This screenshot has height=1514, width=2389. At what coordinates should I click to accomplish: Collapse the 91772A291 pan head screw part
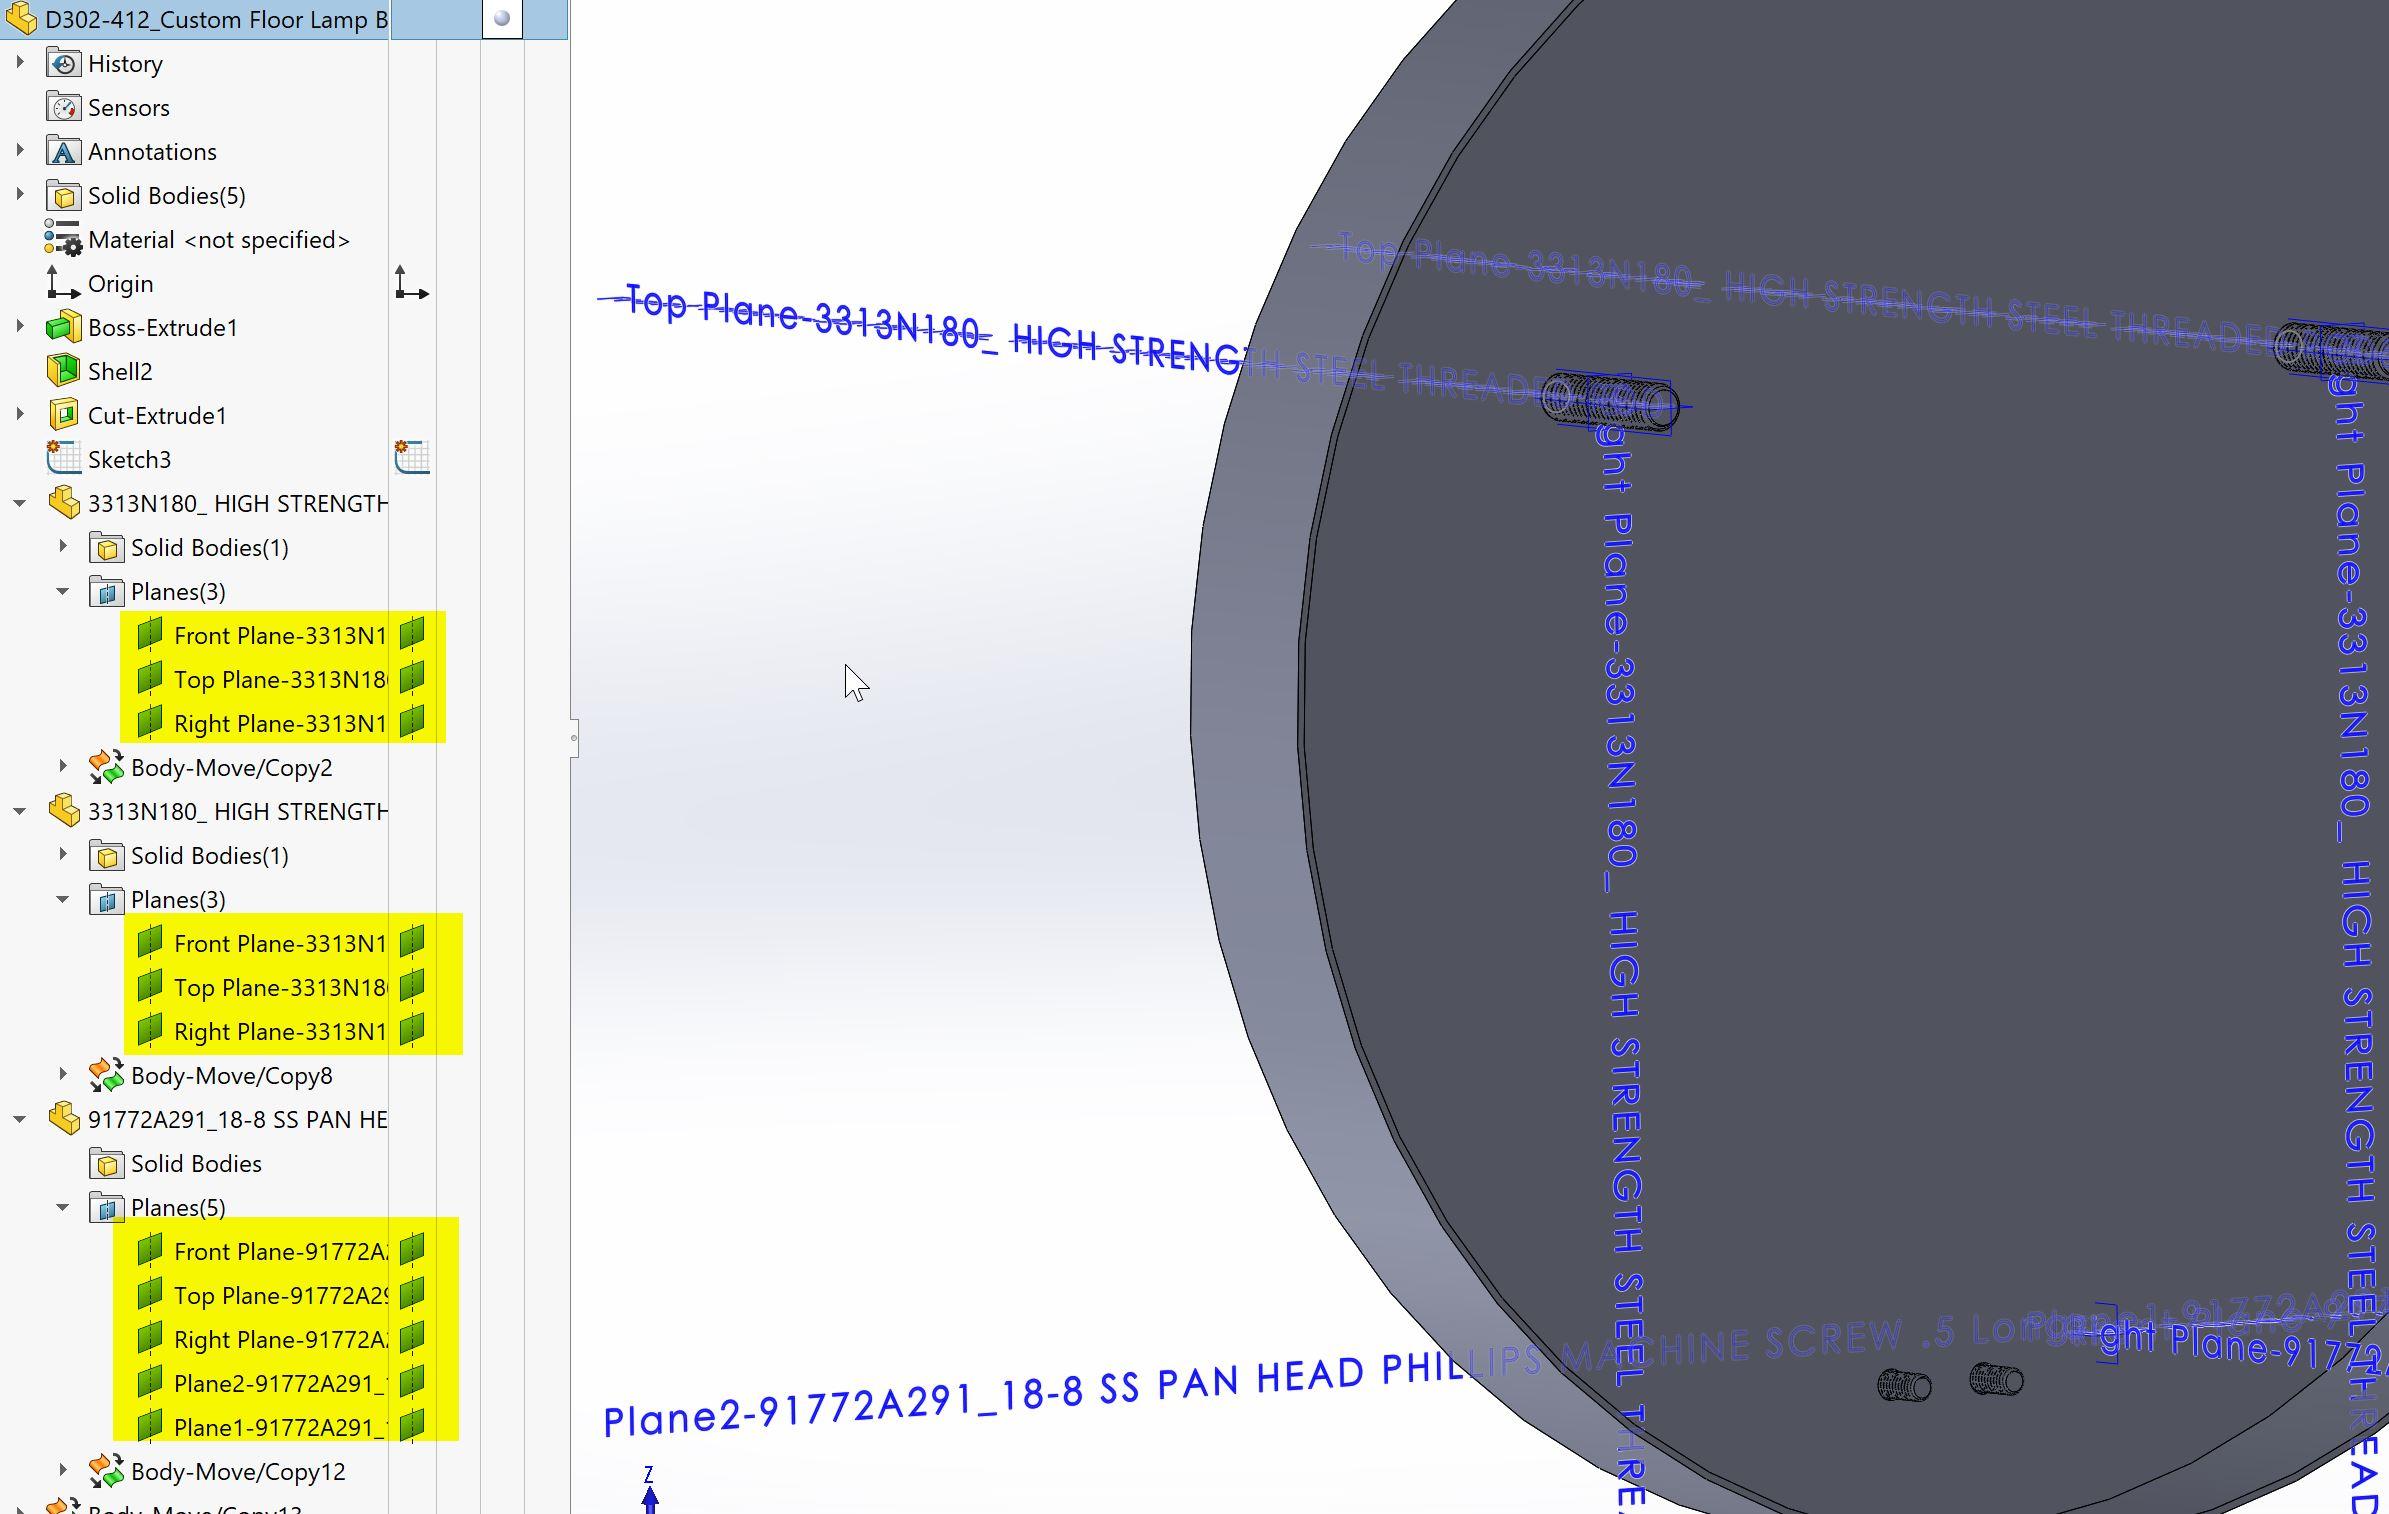[x=19, y=1119]
